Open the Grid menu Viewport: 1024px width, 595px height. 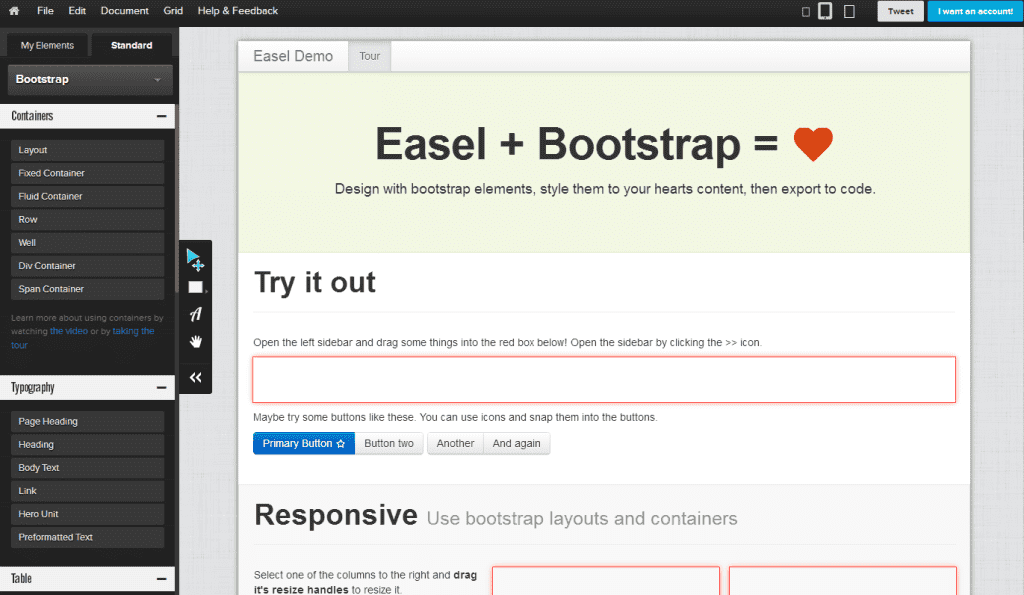[x=172, y=10]
